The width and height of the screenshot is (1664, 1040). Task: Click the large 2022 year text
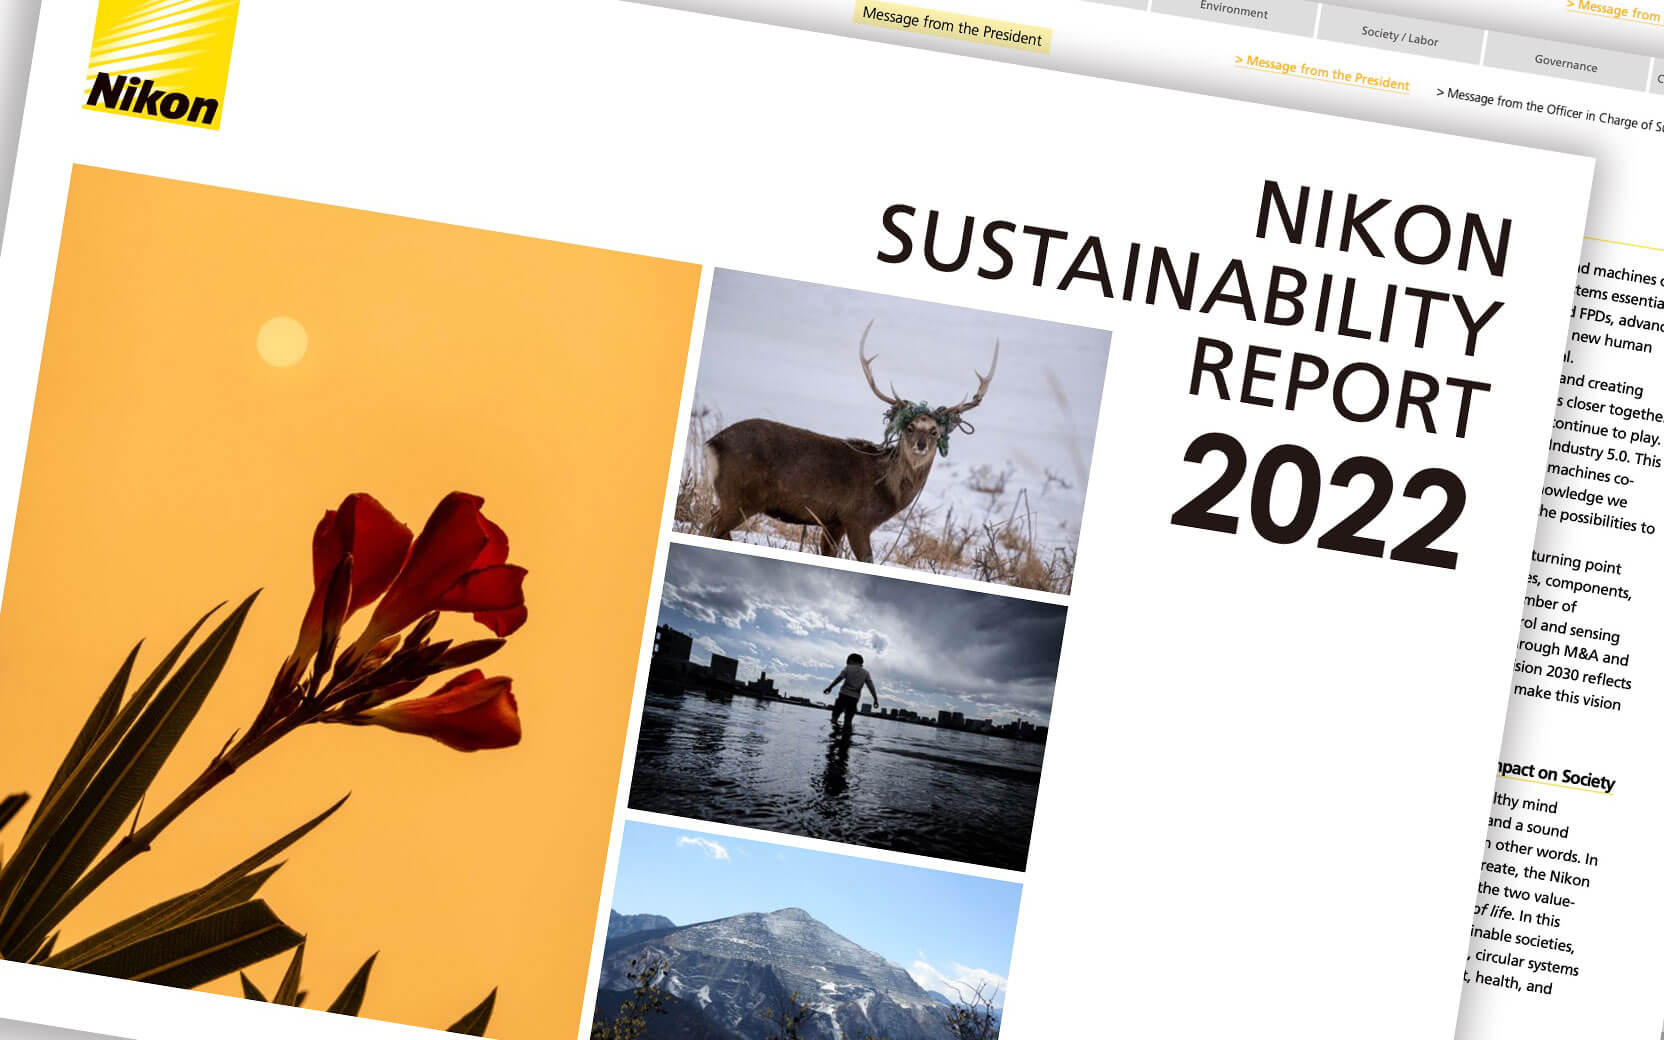(1320, 503)
